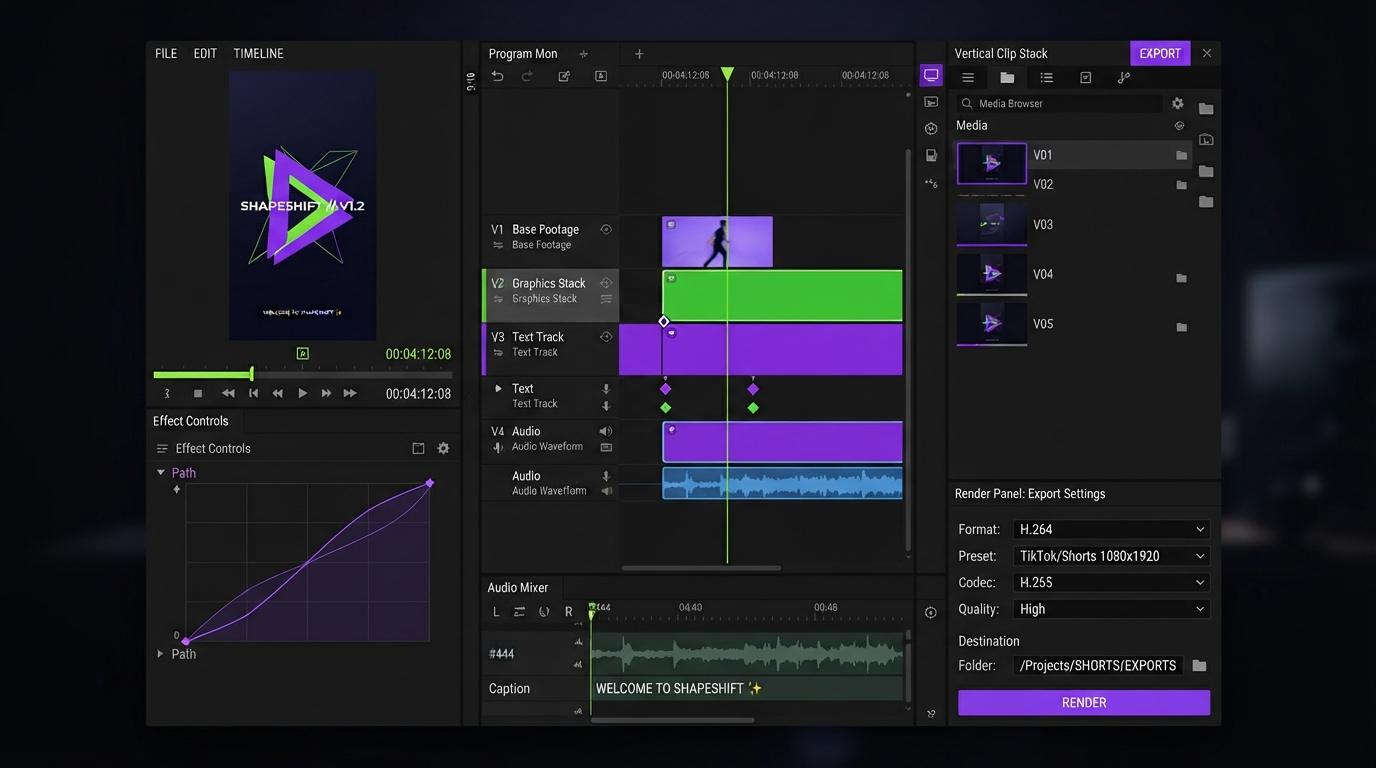Click the RENDER button
This screenshot has width=1376, height=768.
pyautogui.click(x=1084, y=703)
